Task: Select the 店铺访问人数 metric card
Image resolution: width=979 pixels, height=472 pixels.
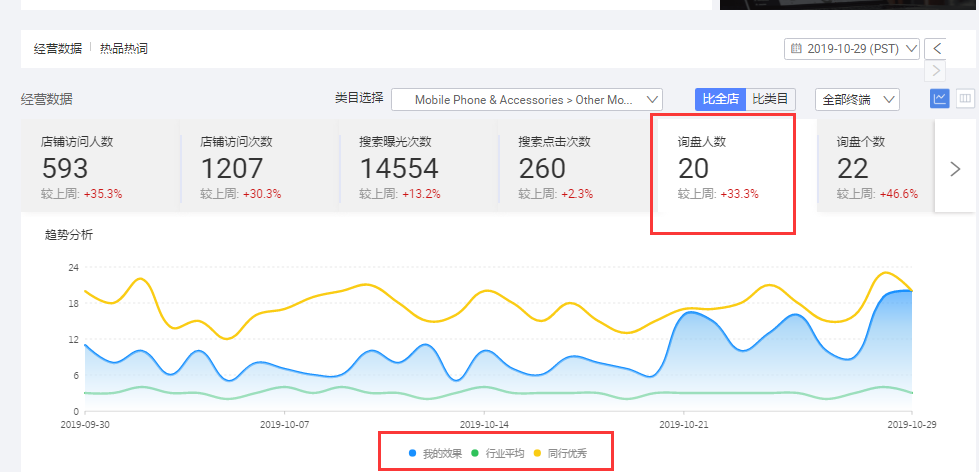Action: tap(101, 165)
